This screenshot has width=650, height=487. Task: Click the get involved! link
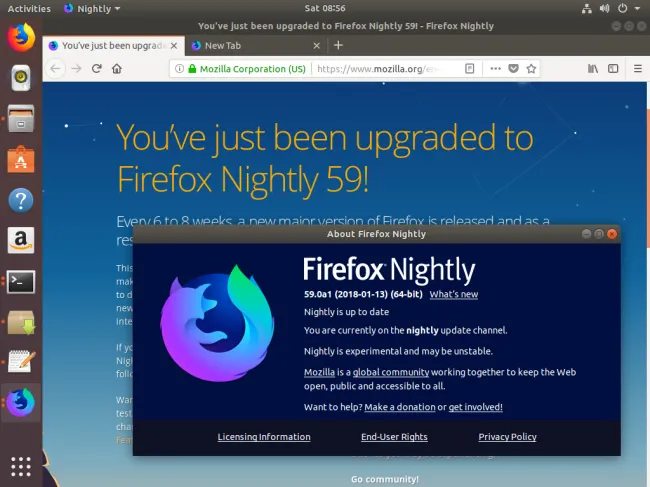(x=475, y=407)
